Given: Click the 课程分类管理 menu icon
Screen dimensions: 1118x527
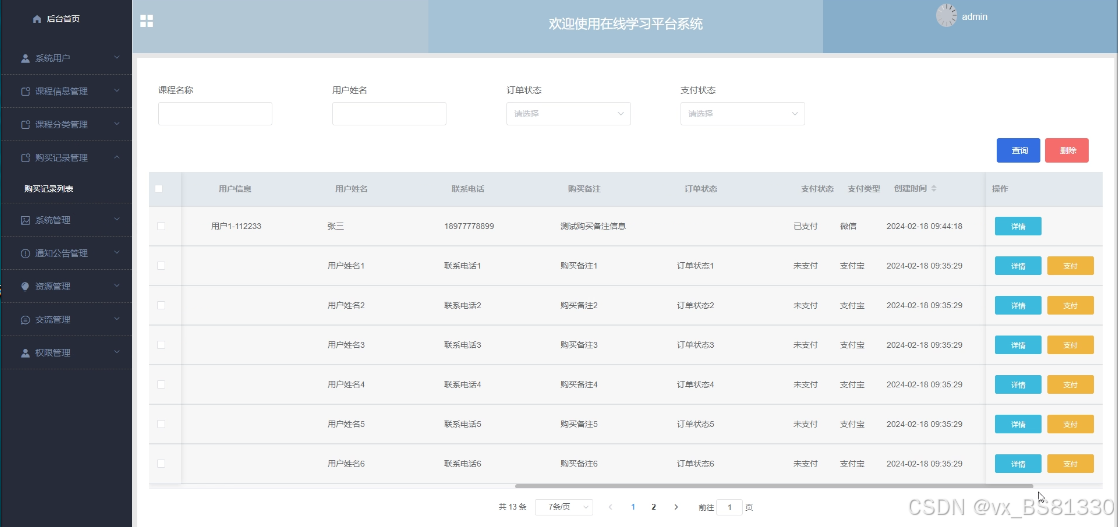Looking at the screenshot, I should [26, 124].
